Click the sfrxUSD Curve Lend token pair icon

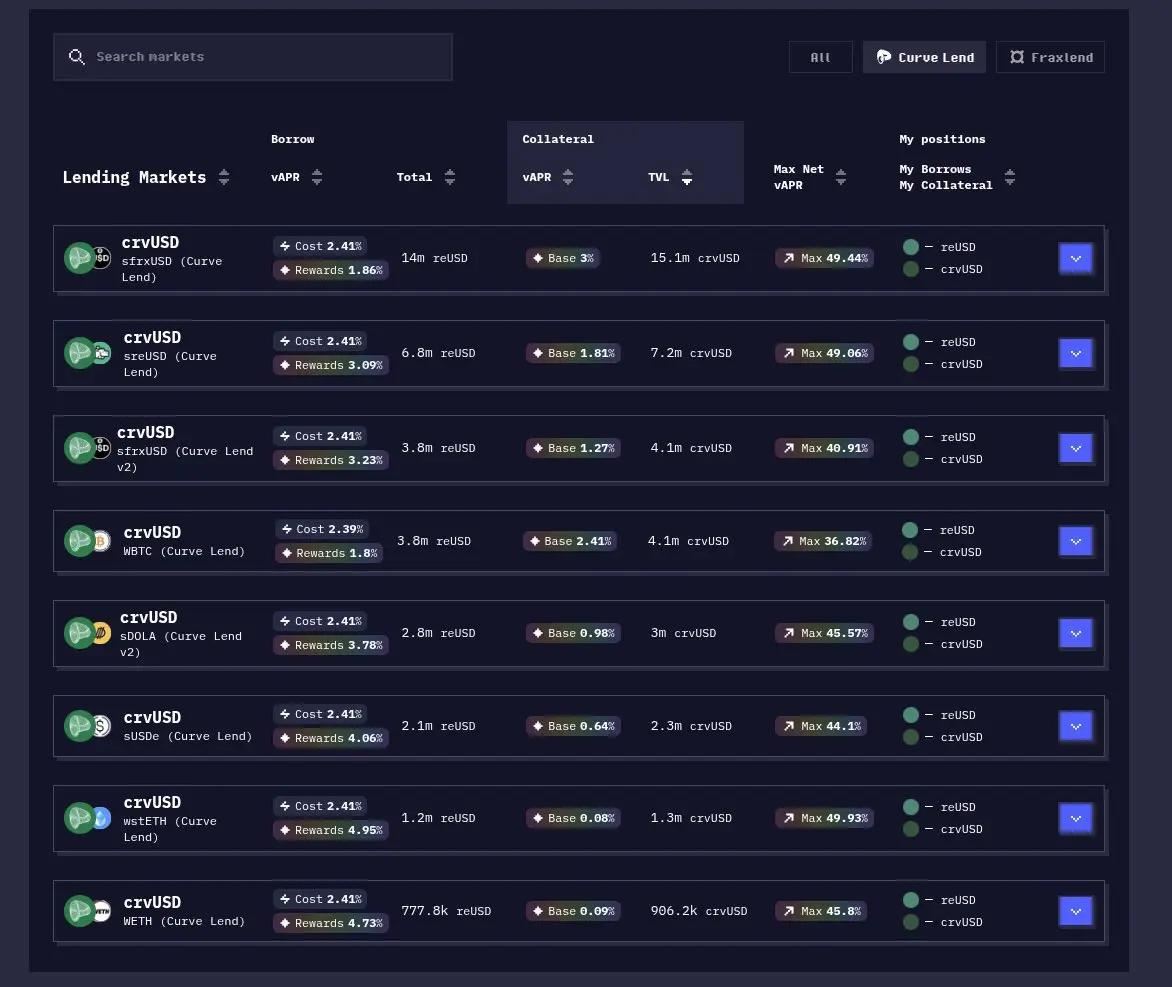tap(87, 259)
